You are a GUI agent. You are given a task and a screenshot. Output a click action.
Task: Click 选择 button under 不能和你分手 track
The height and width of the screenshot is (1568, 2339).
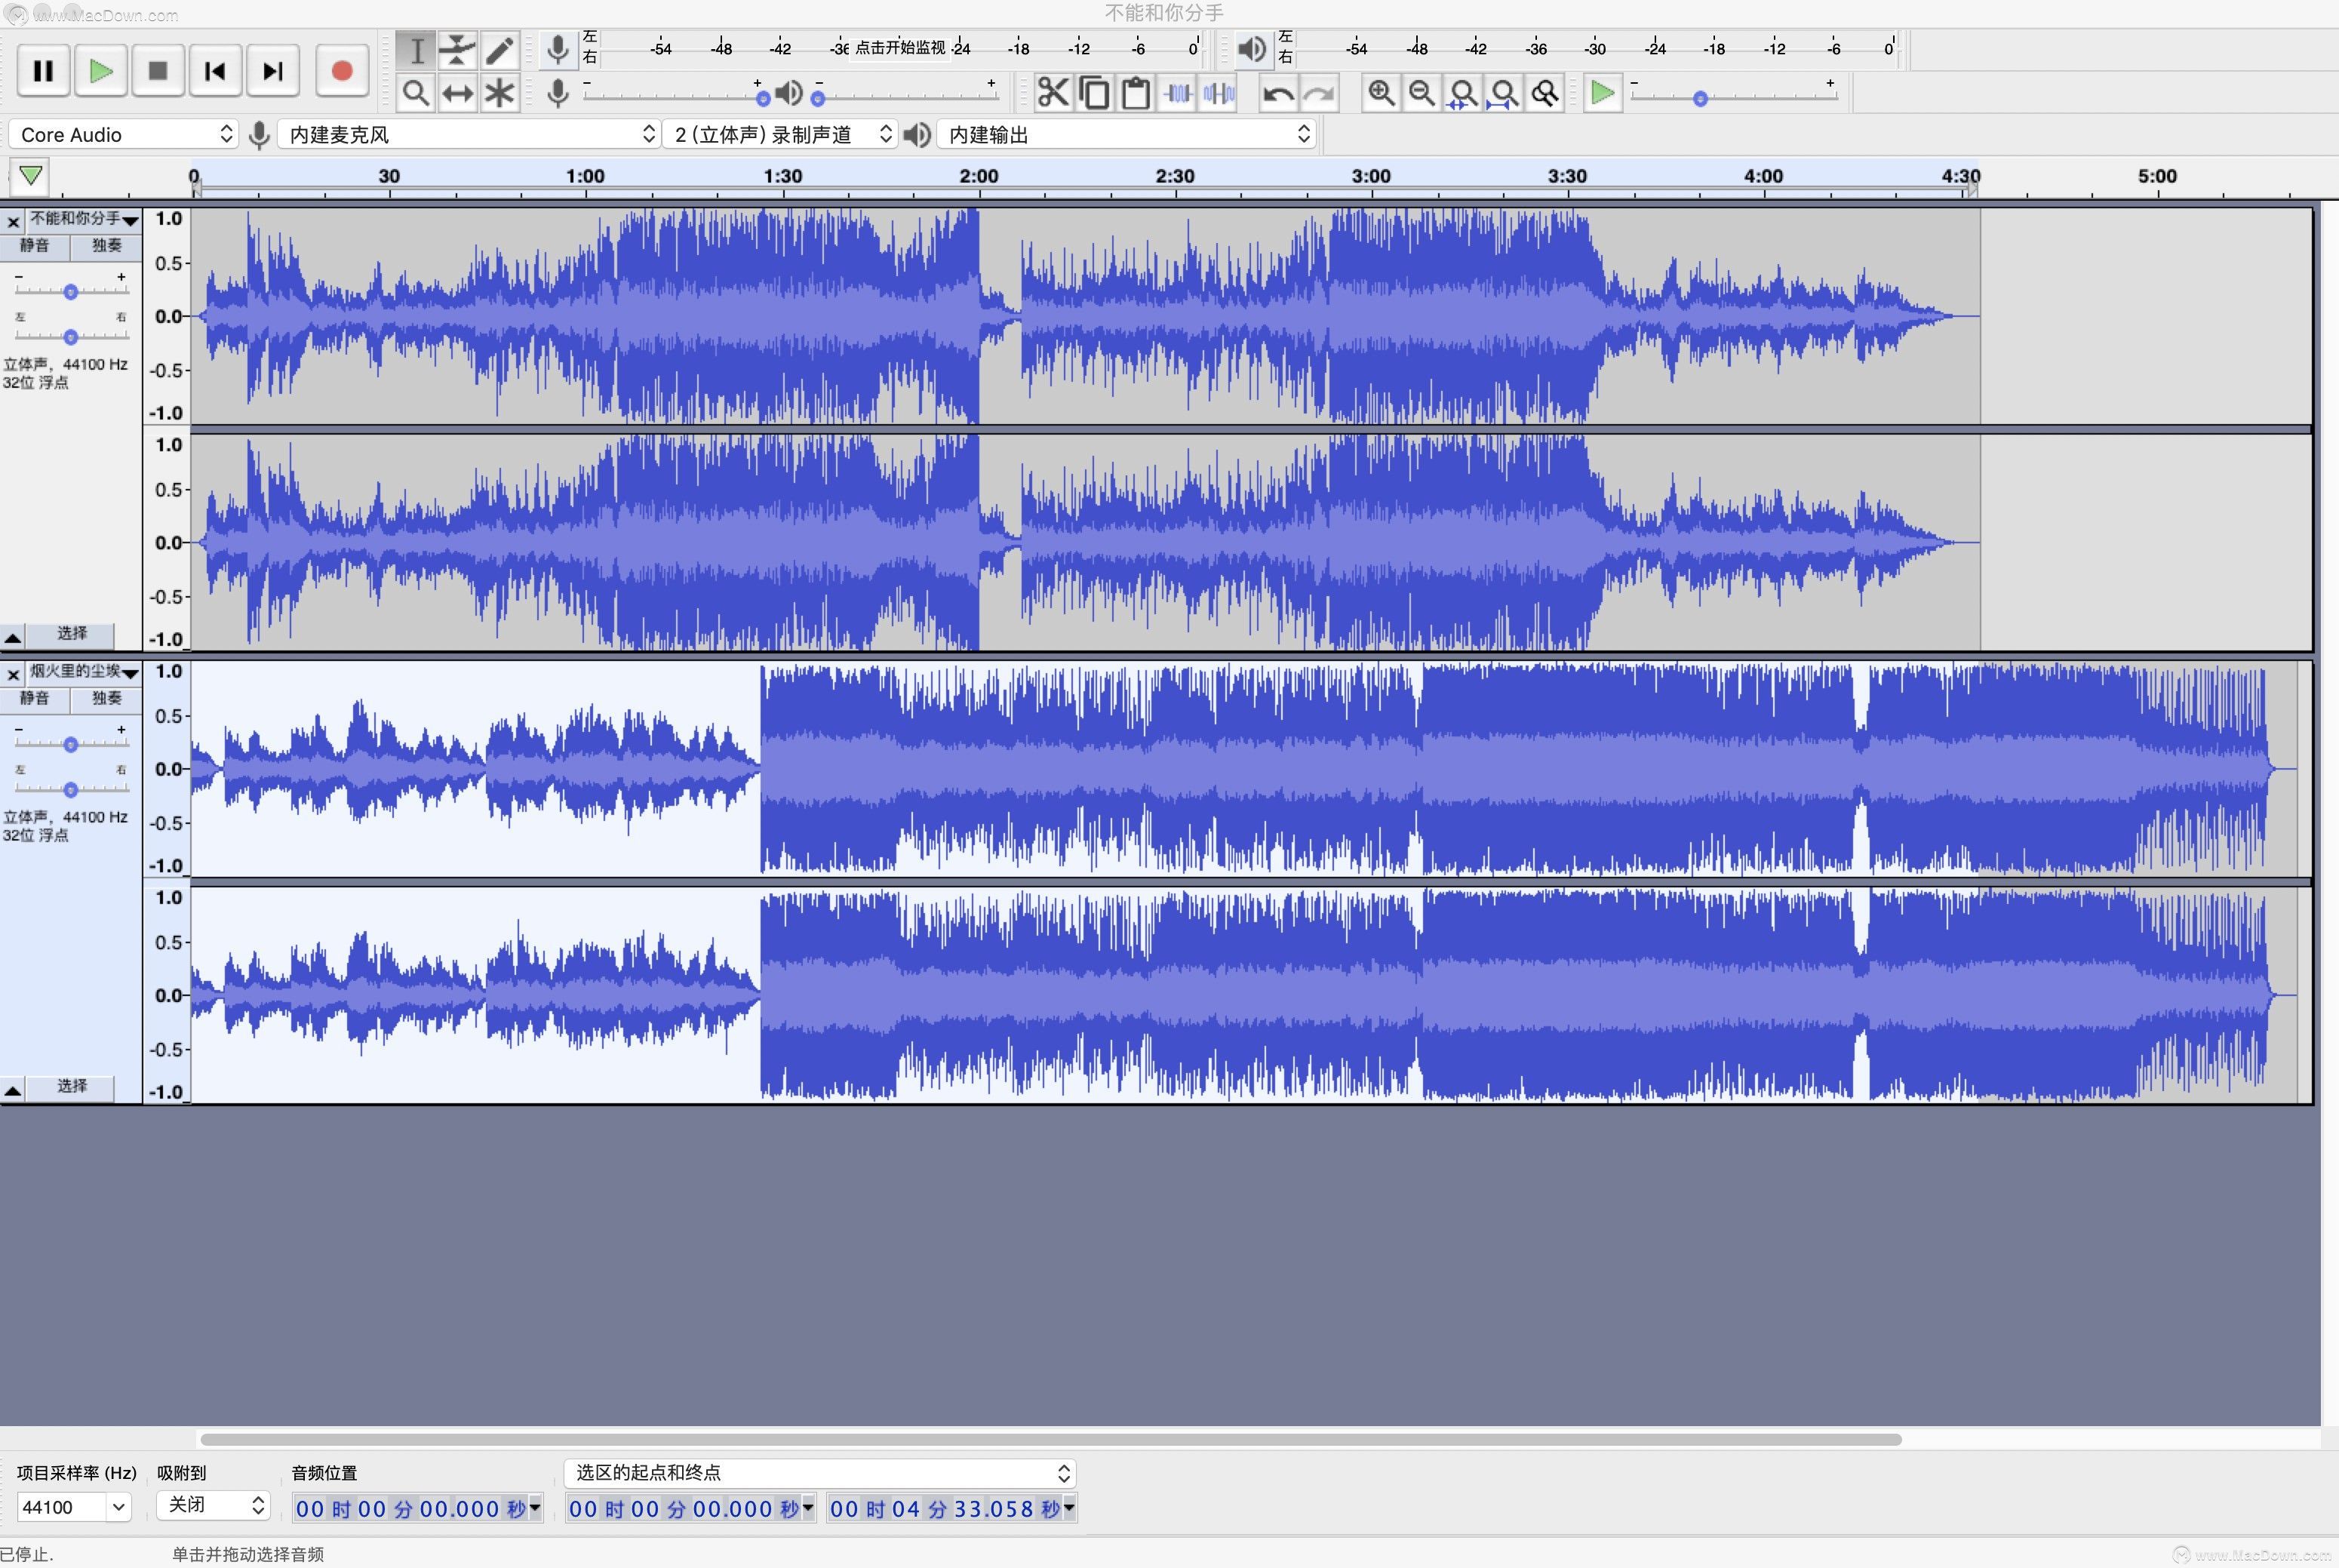point(71,634)
